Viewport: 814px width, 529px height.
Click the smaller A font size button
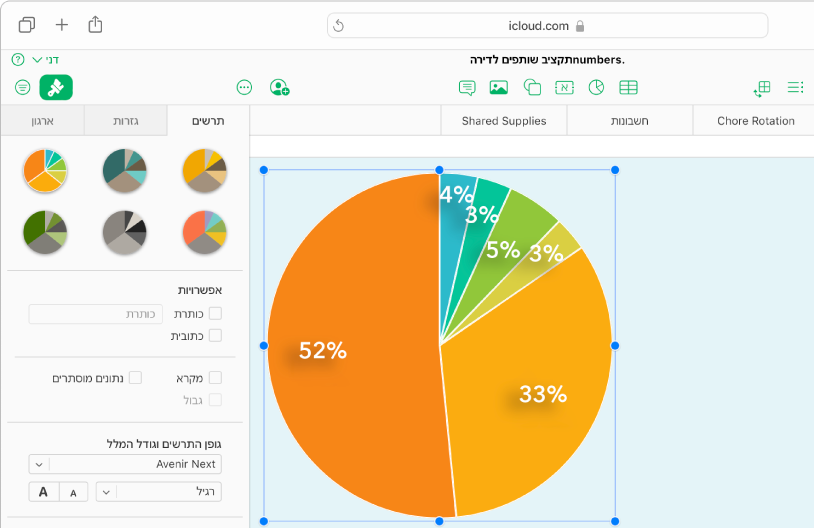click(x=74, y=491)
